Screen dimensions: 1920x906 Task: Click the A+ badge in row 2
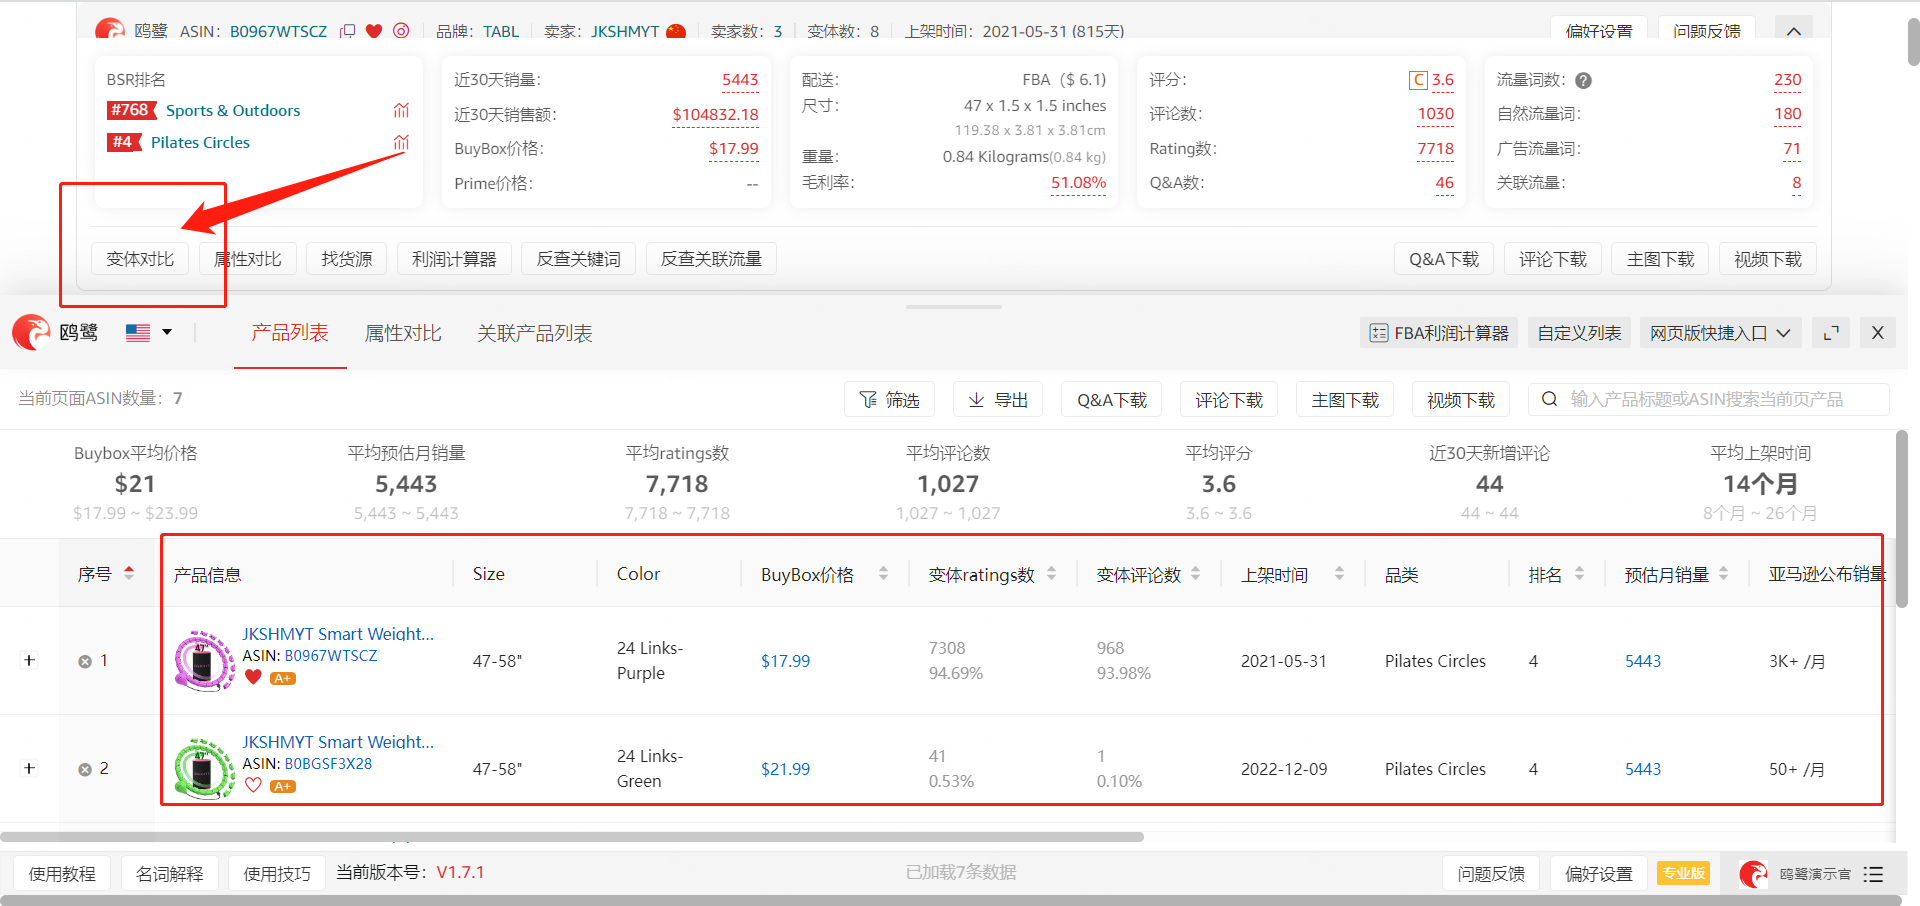(283, 786)
